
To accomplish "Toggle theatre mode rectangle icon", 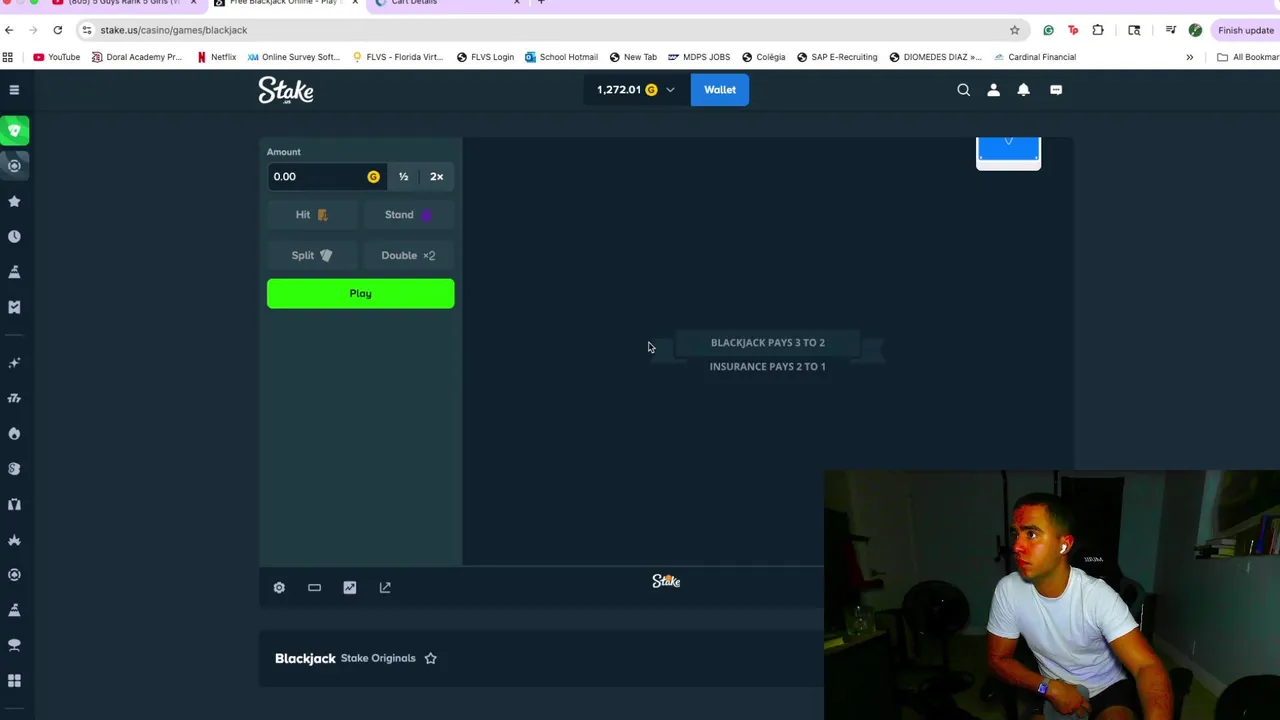I will tap(314, 588).
